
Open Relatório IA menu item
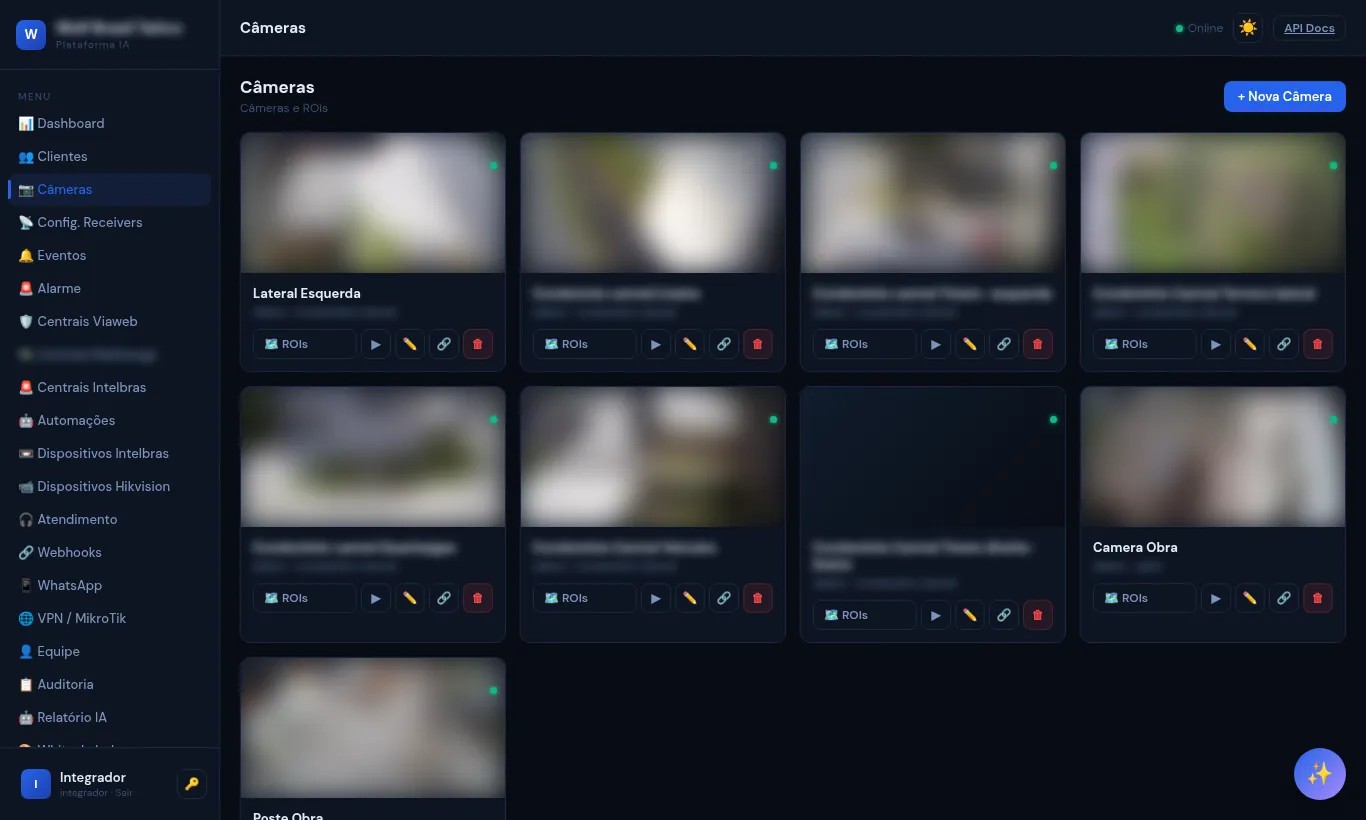point(109,717)
